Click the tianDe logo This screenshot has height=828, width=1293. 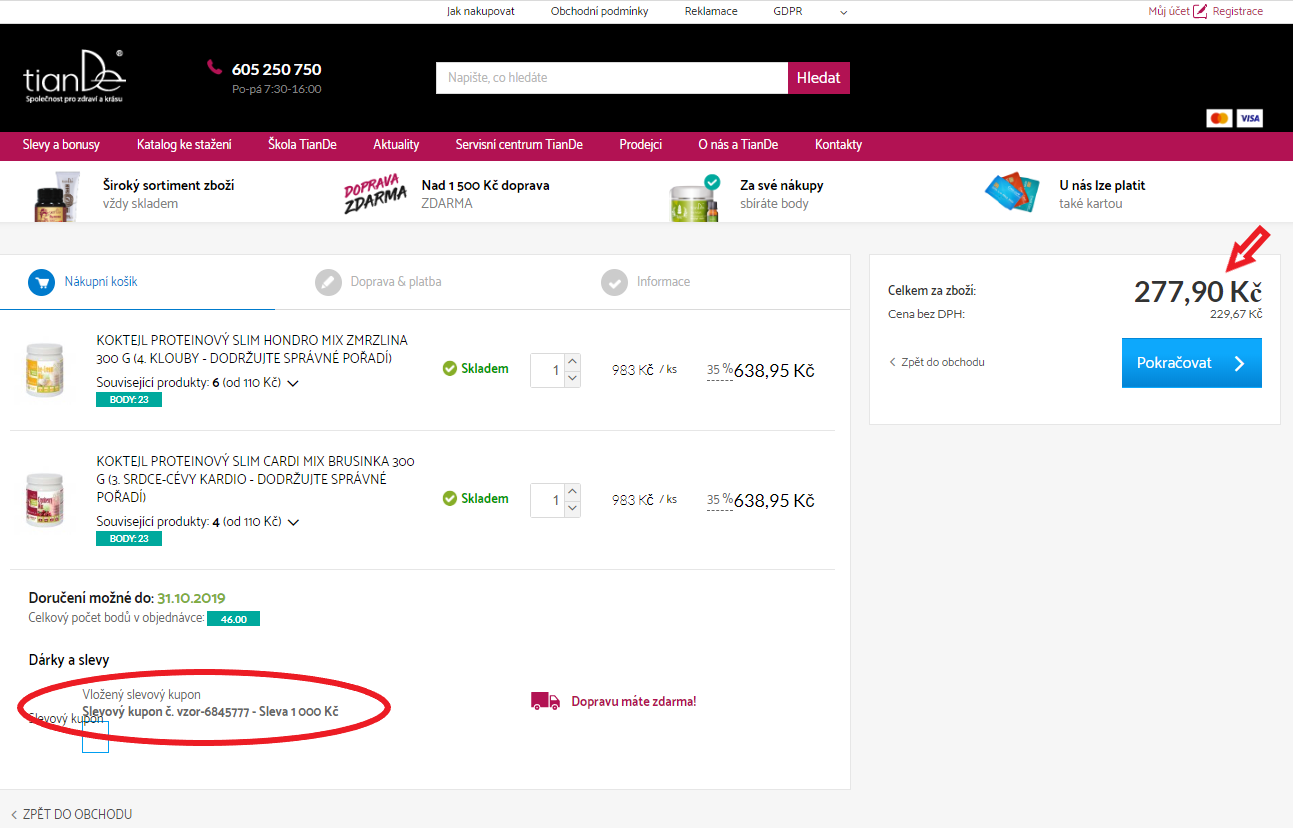[x=75, y=77]
